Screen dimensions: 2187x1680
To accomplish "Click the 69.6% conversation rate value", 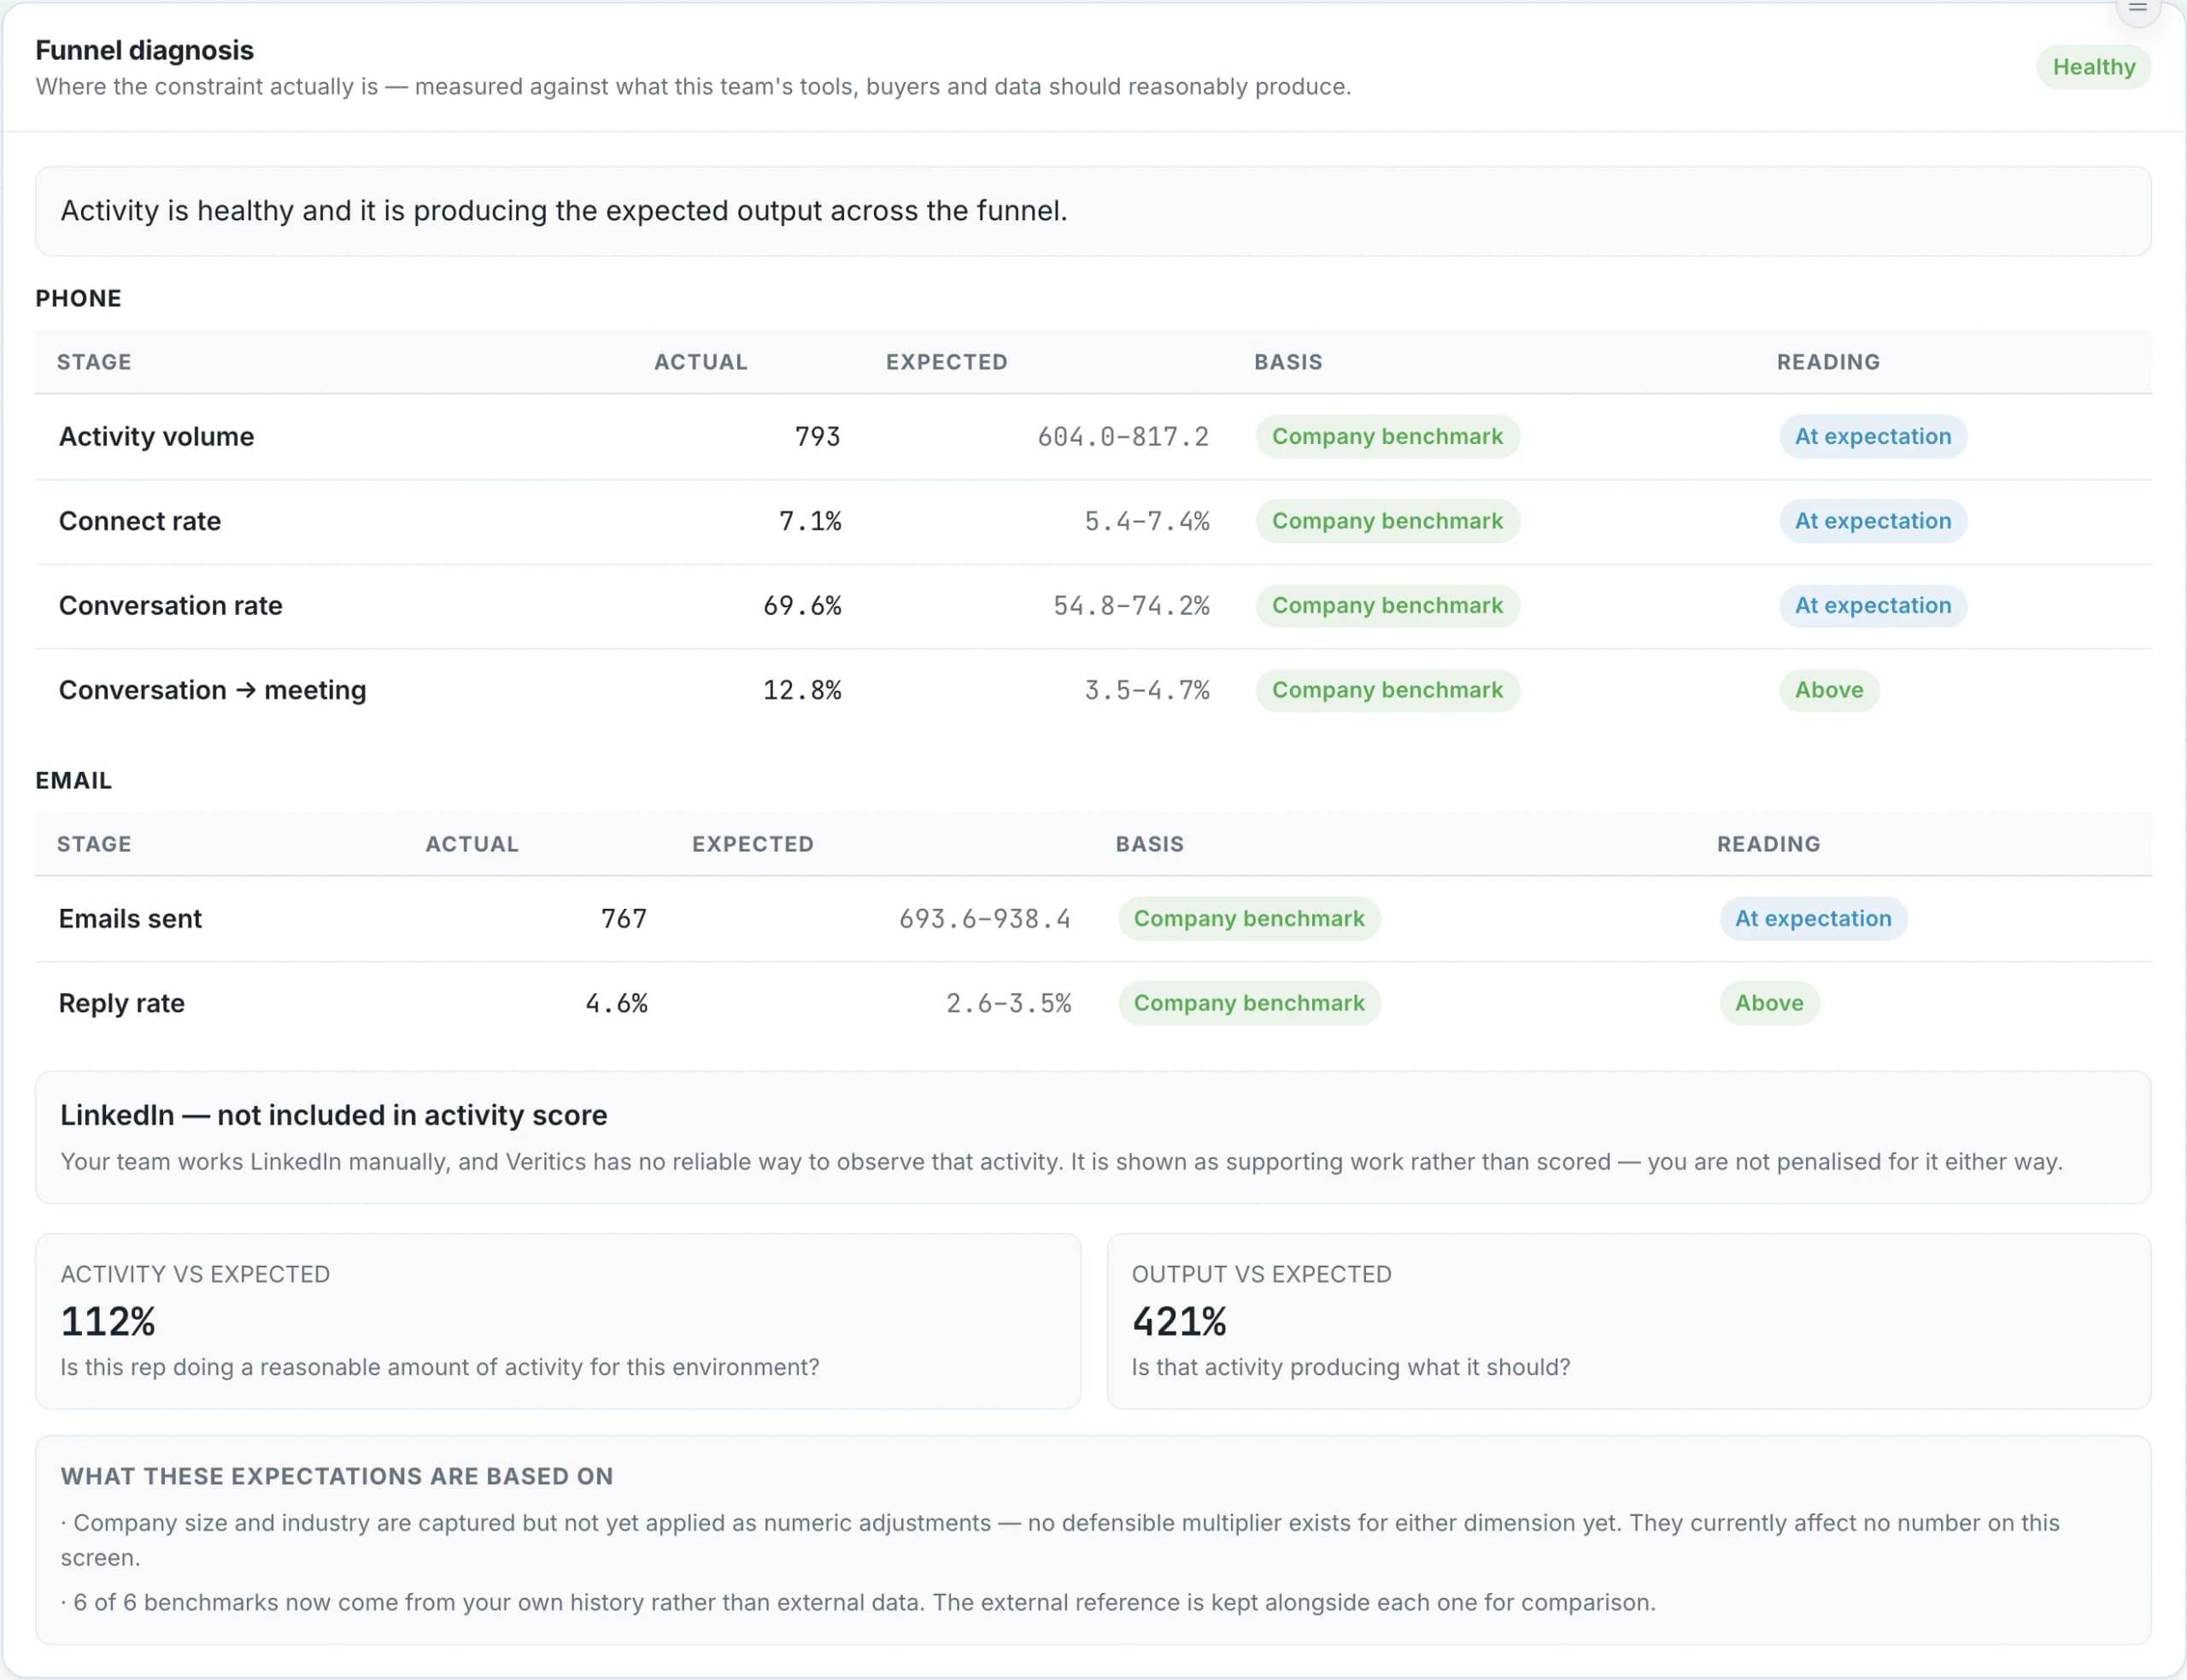I will pyautogui.click(x=802, y=605).
